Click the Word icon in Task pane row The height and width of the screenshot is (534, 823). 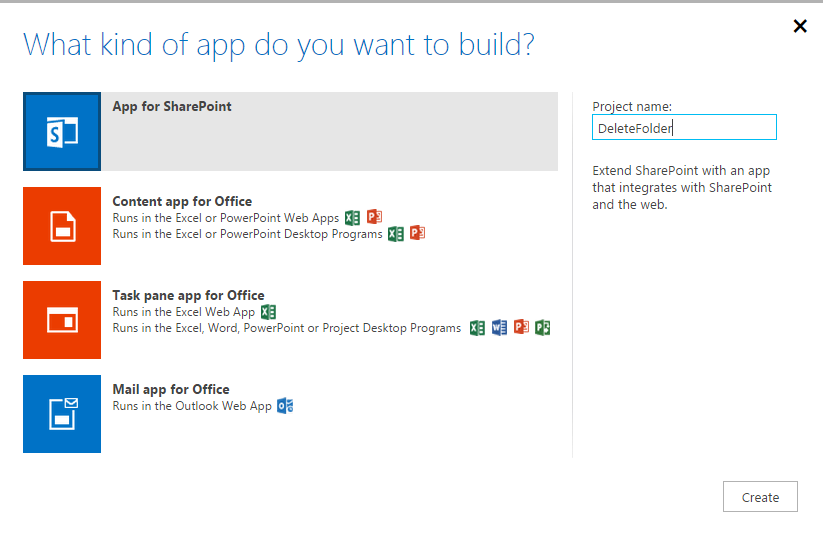499,328
